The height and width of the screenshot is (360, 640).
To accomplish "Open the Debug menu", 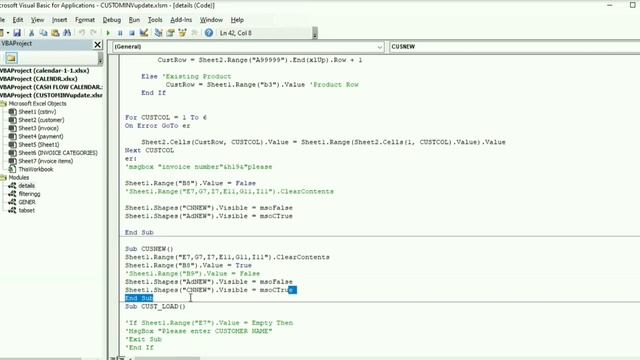I will pos(111,20).
